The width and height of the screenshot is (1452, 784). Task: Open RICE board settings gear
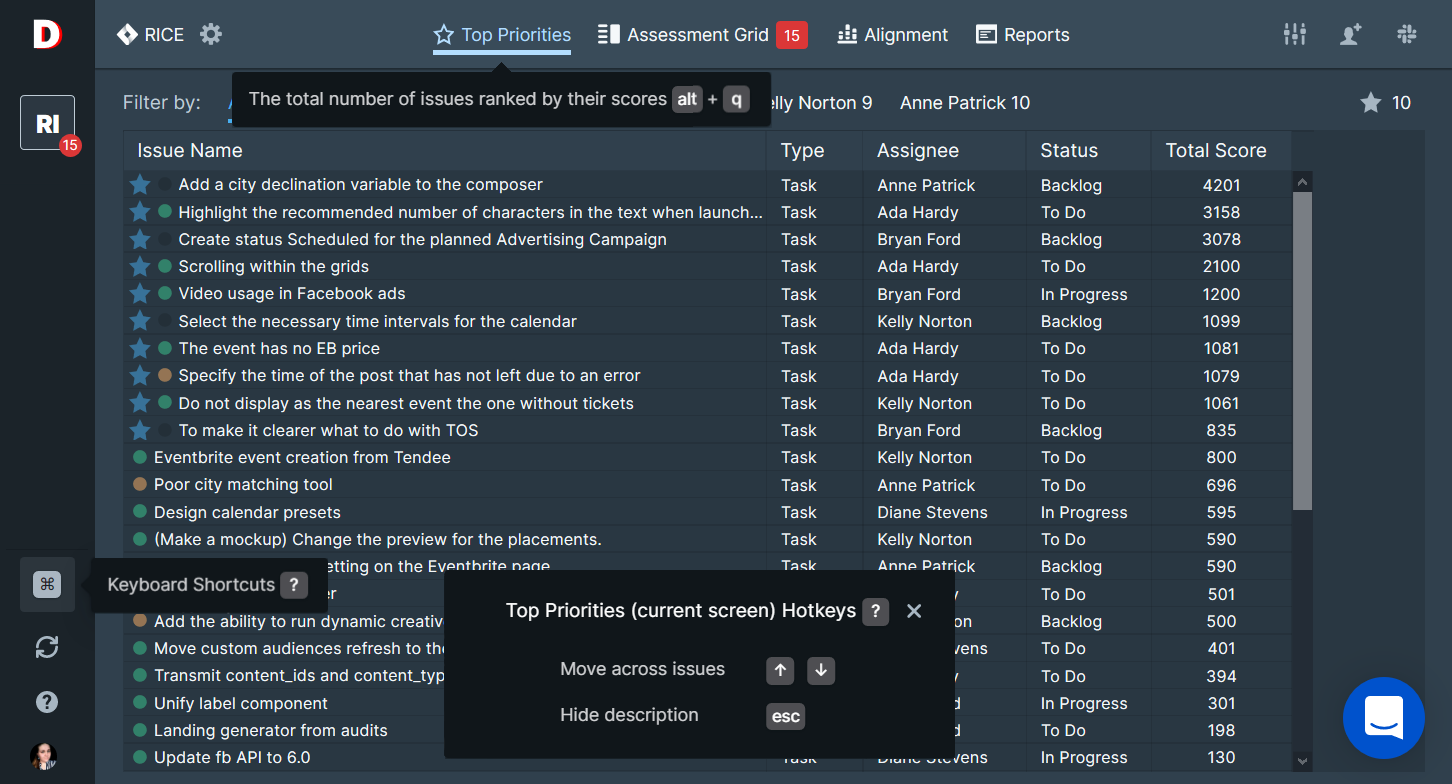pyautogui.click(x=210, y=35)
